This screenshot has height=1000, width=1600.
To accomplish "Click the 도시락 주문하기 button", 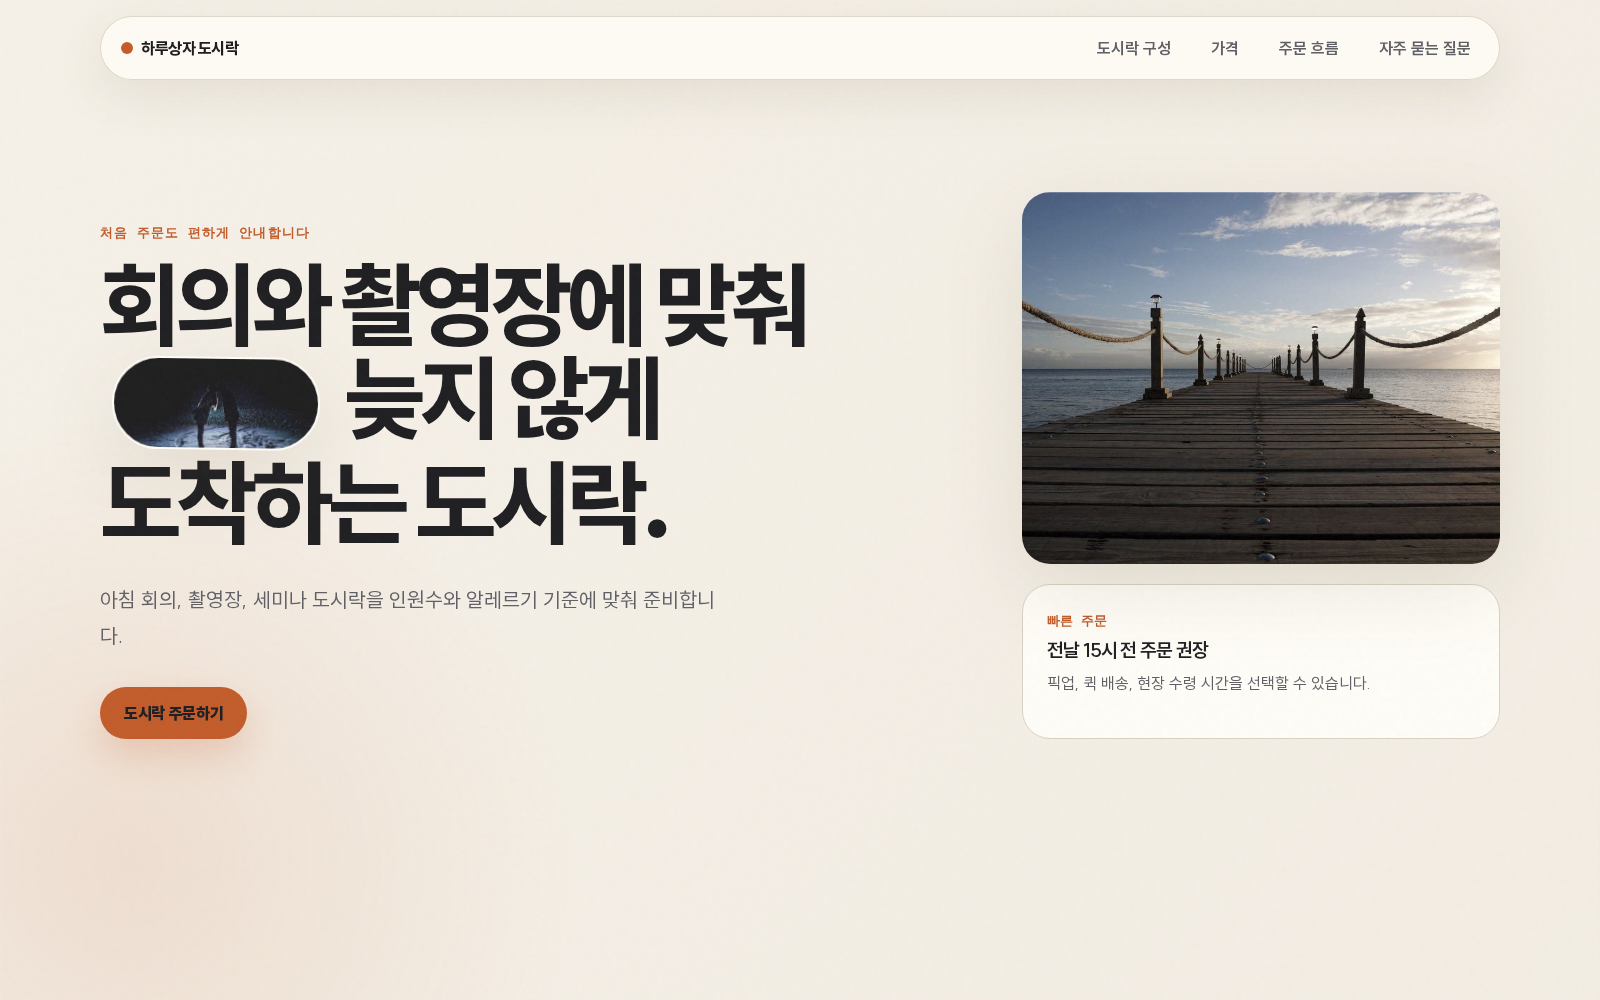I will [173, 713].
